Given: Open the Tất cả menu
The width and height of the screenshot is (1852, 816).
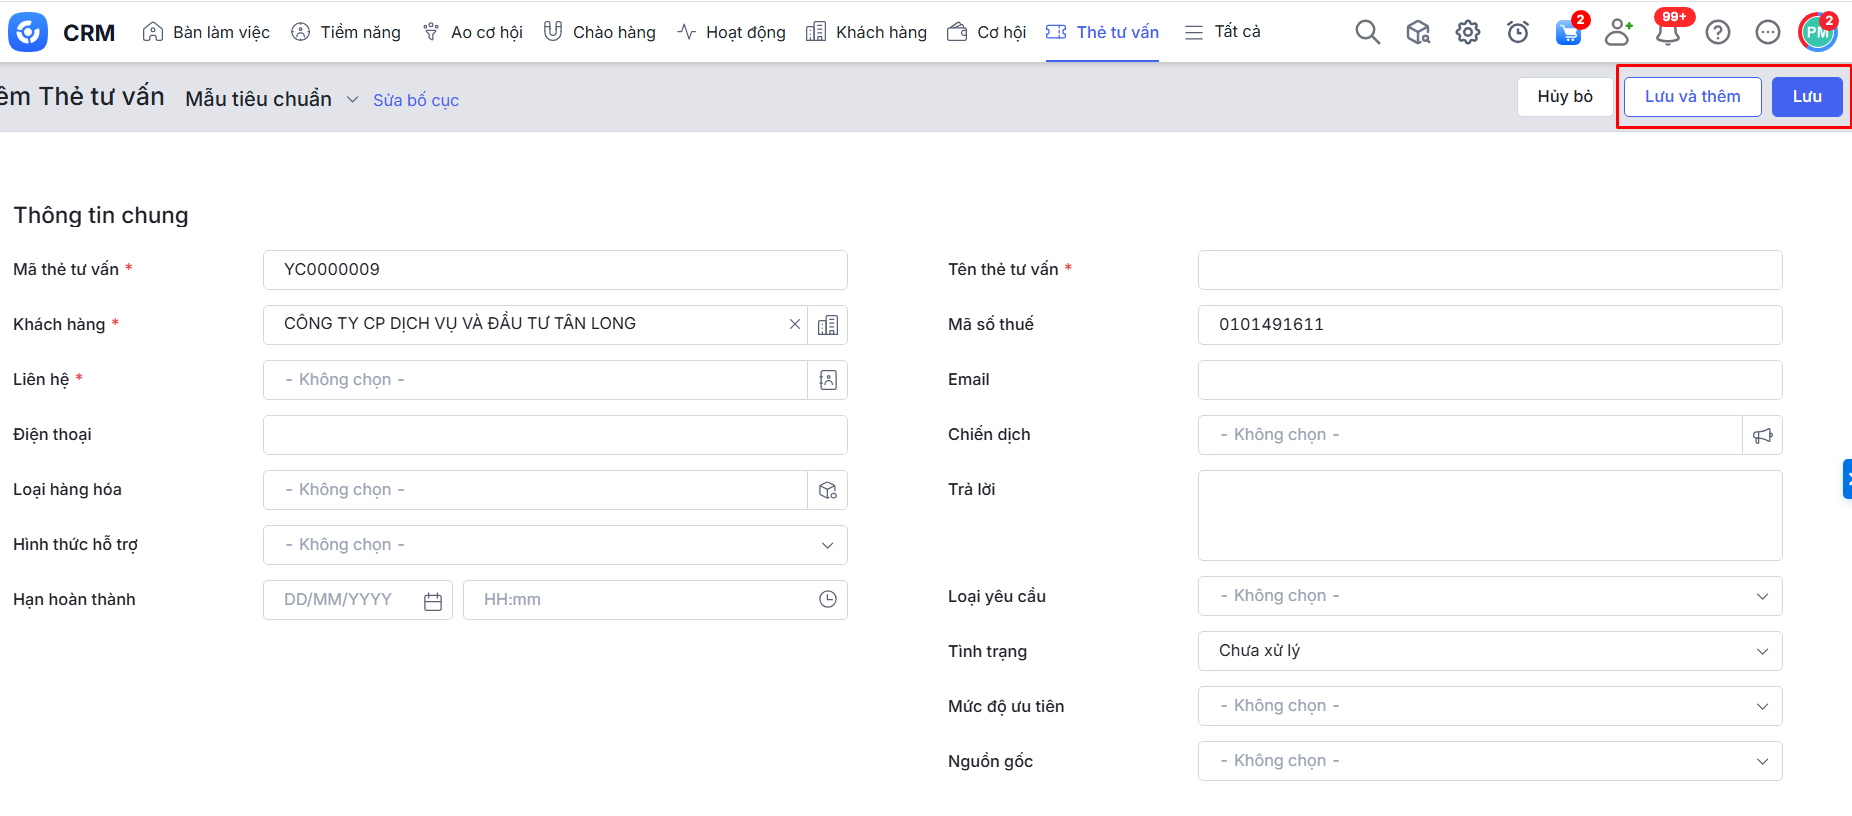Looking at the screenshot, I should [x=1223, y=32].
